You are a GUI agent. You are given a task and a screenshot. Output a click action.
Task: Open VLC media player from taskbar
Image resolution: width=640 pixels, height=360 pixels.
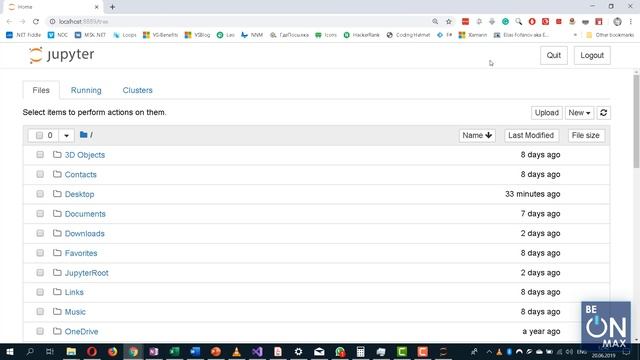pos(236,351)
